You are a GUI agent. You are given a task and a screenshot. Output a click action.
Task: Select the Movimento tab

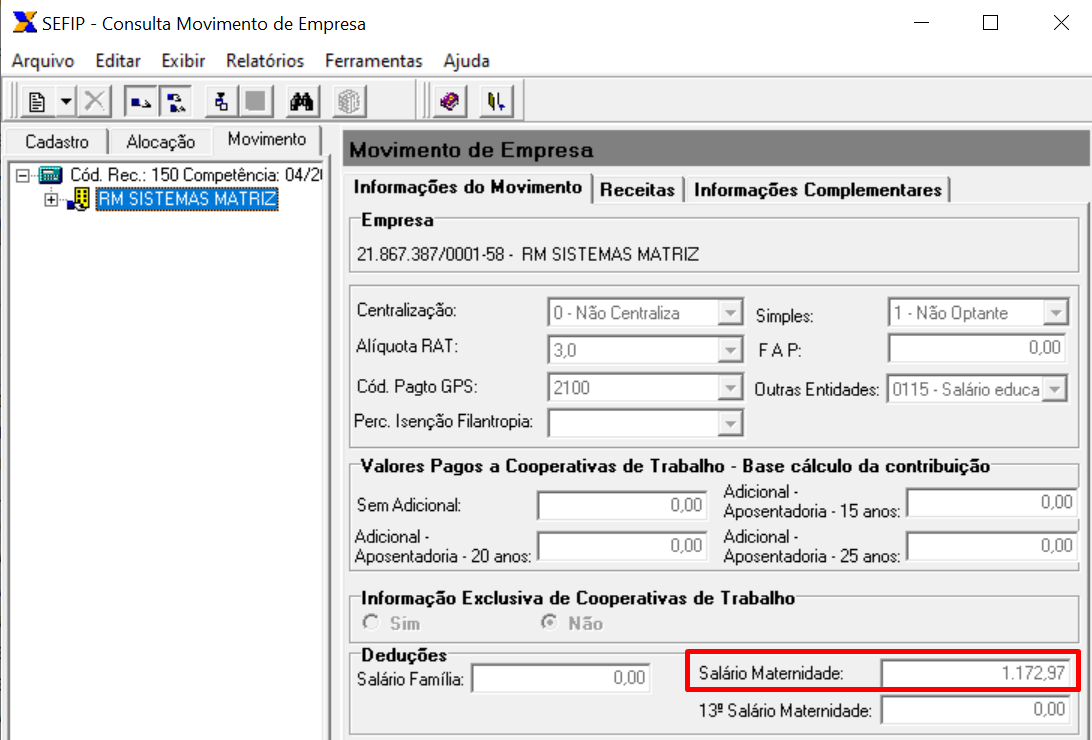pyautogui.click(x=267, y=140)
